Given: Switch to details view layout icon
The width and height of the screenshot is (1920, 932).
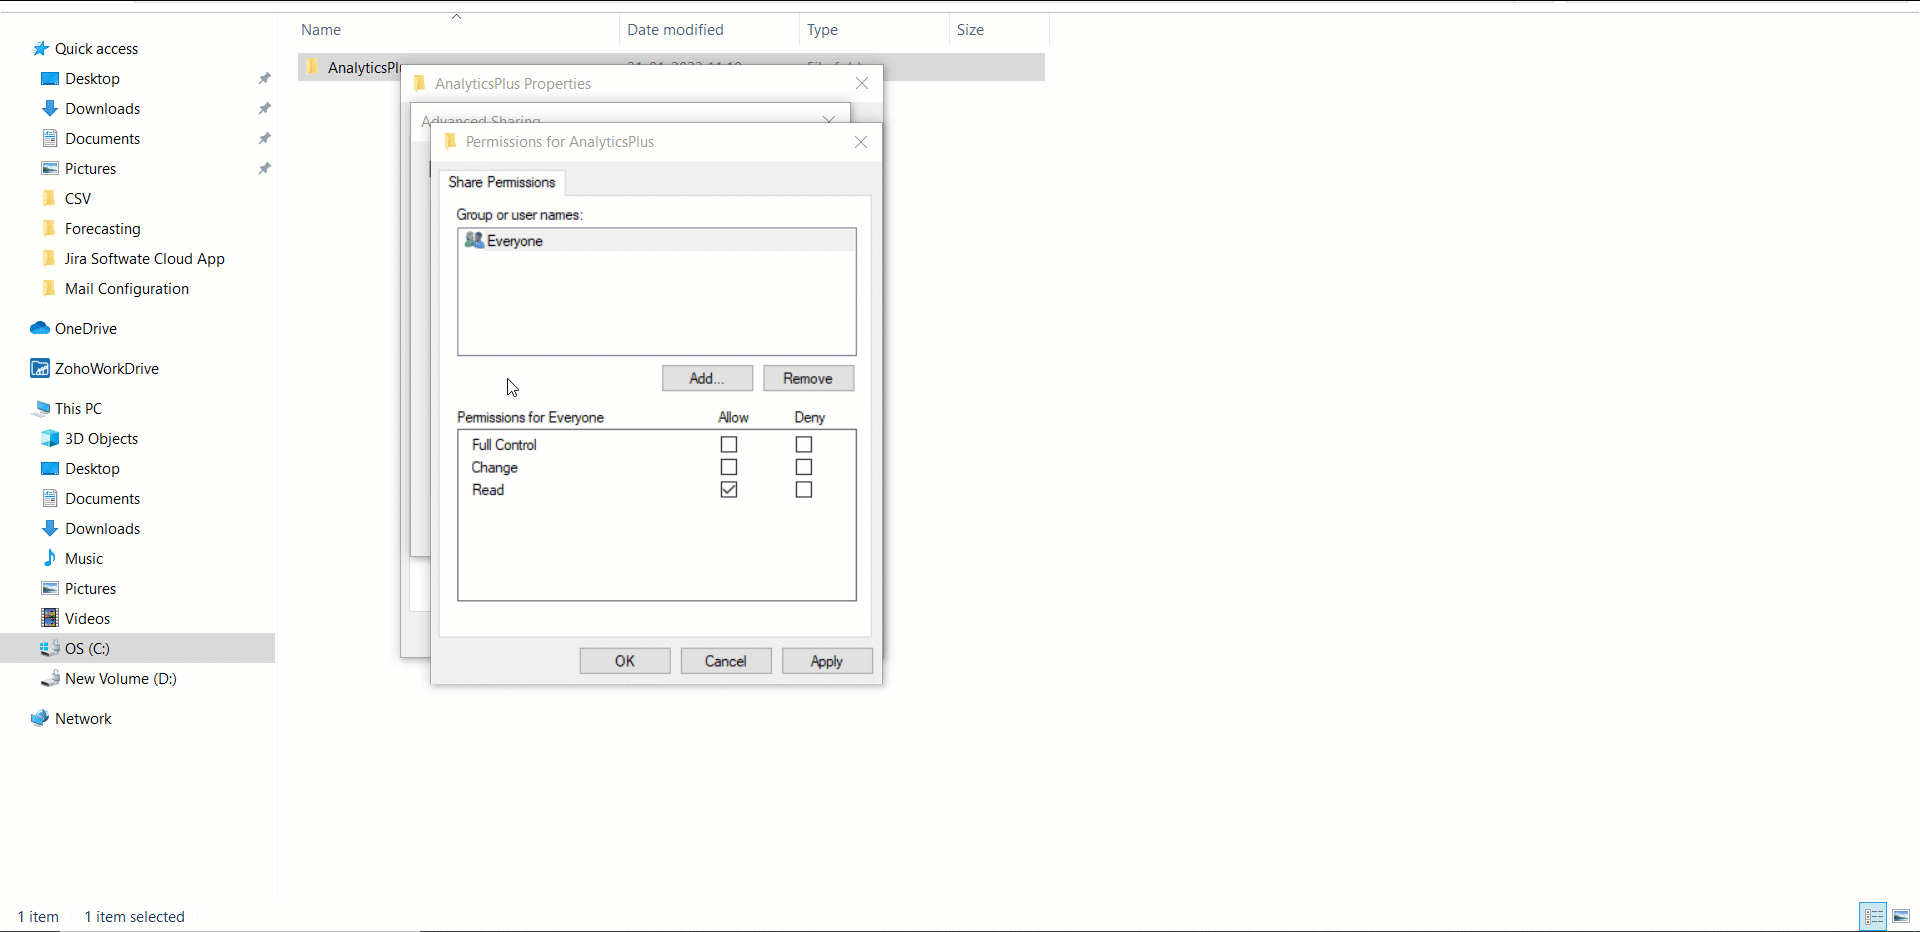Looking at the screenshot, I should pyautogui.click(x=1873, y=916).
